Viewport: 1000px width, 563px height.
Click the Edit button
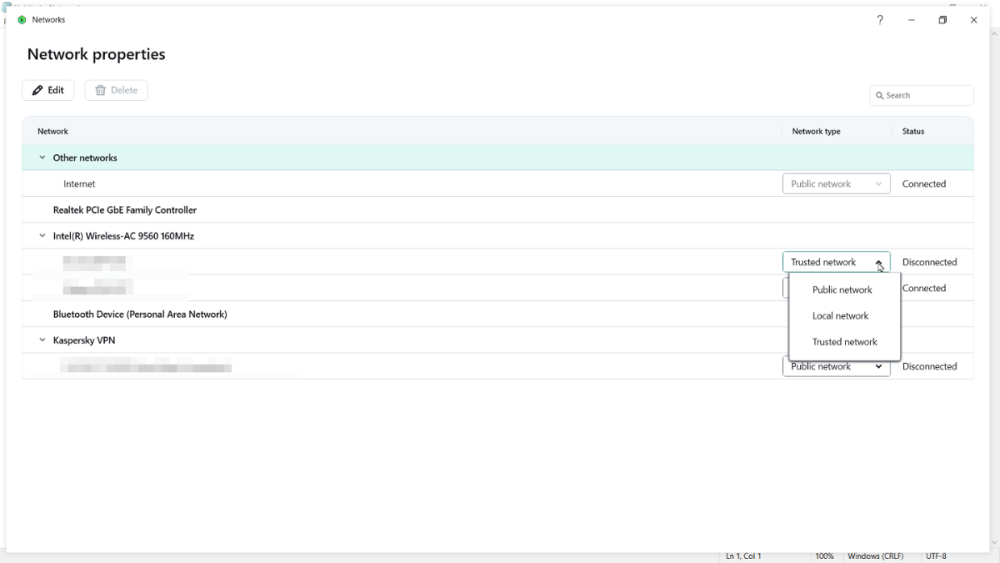point(48,90)
